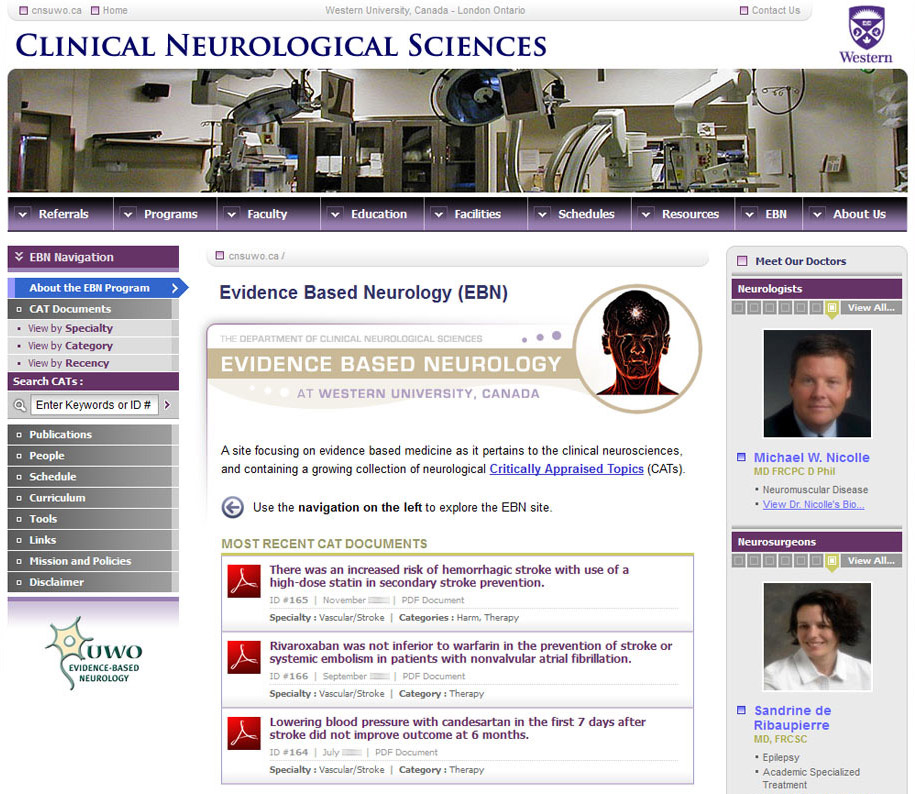Click the UWO Evidence-Based Neurology logo

coord(93,653)
